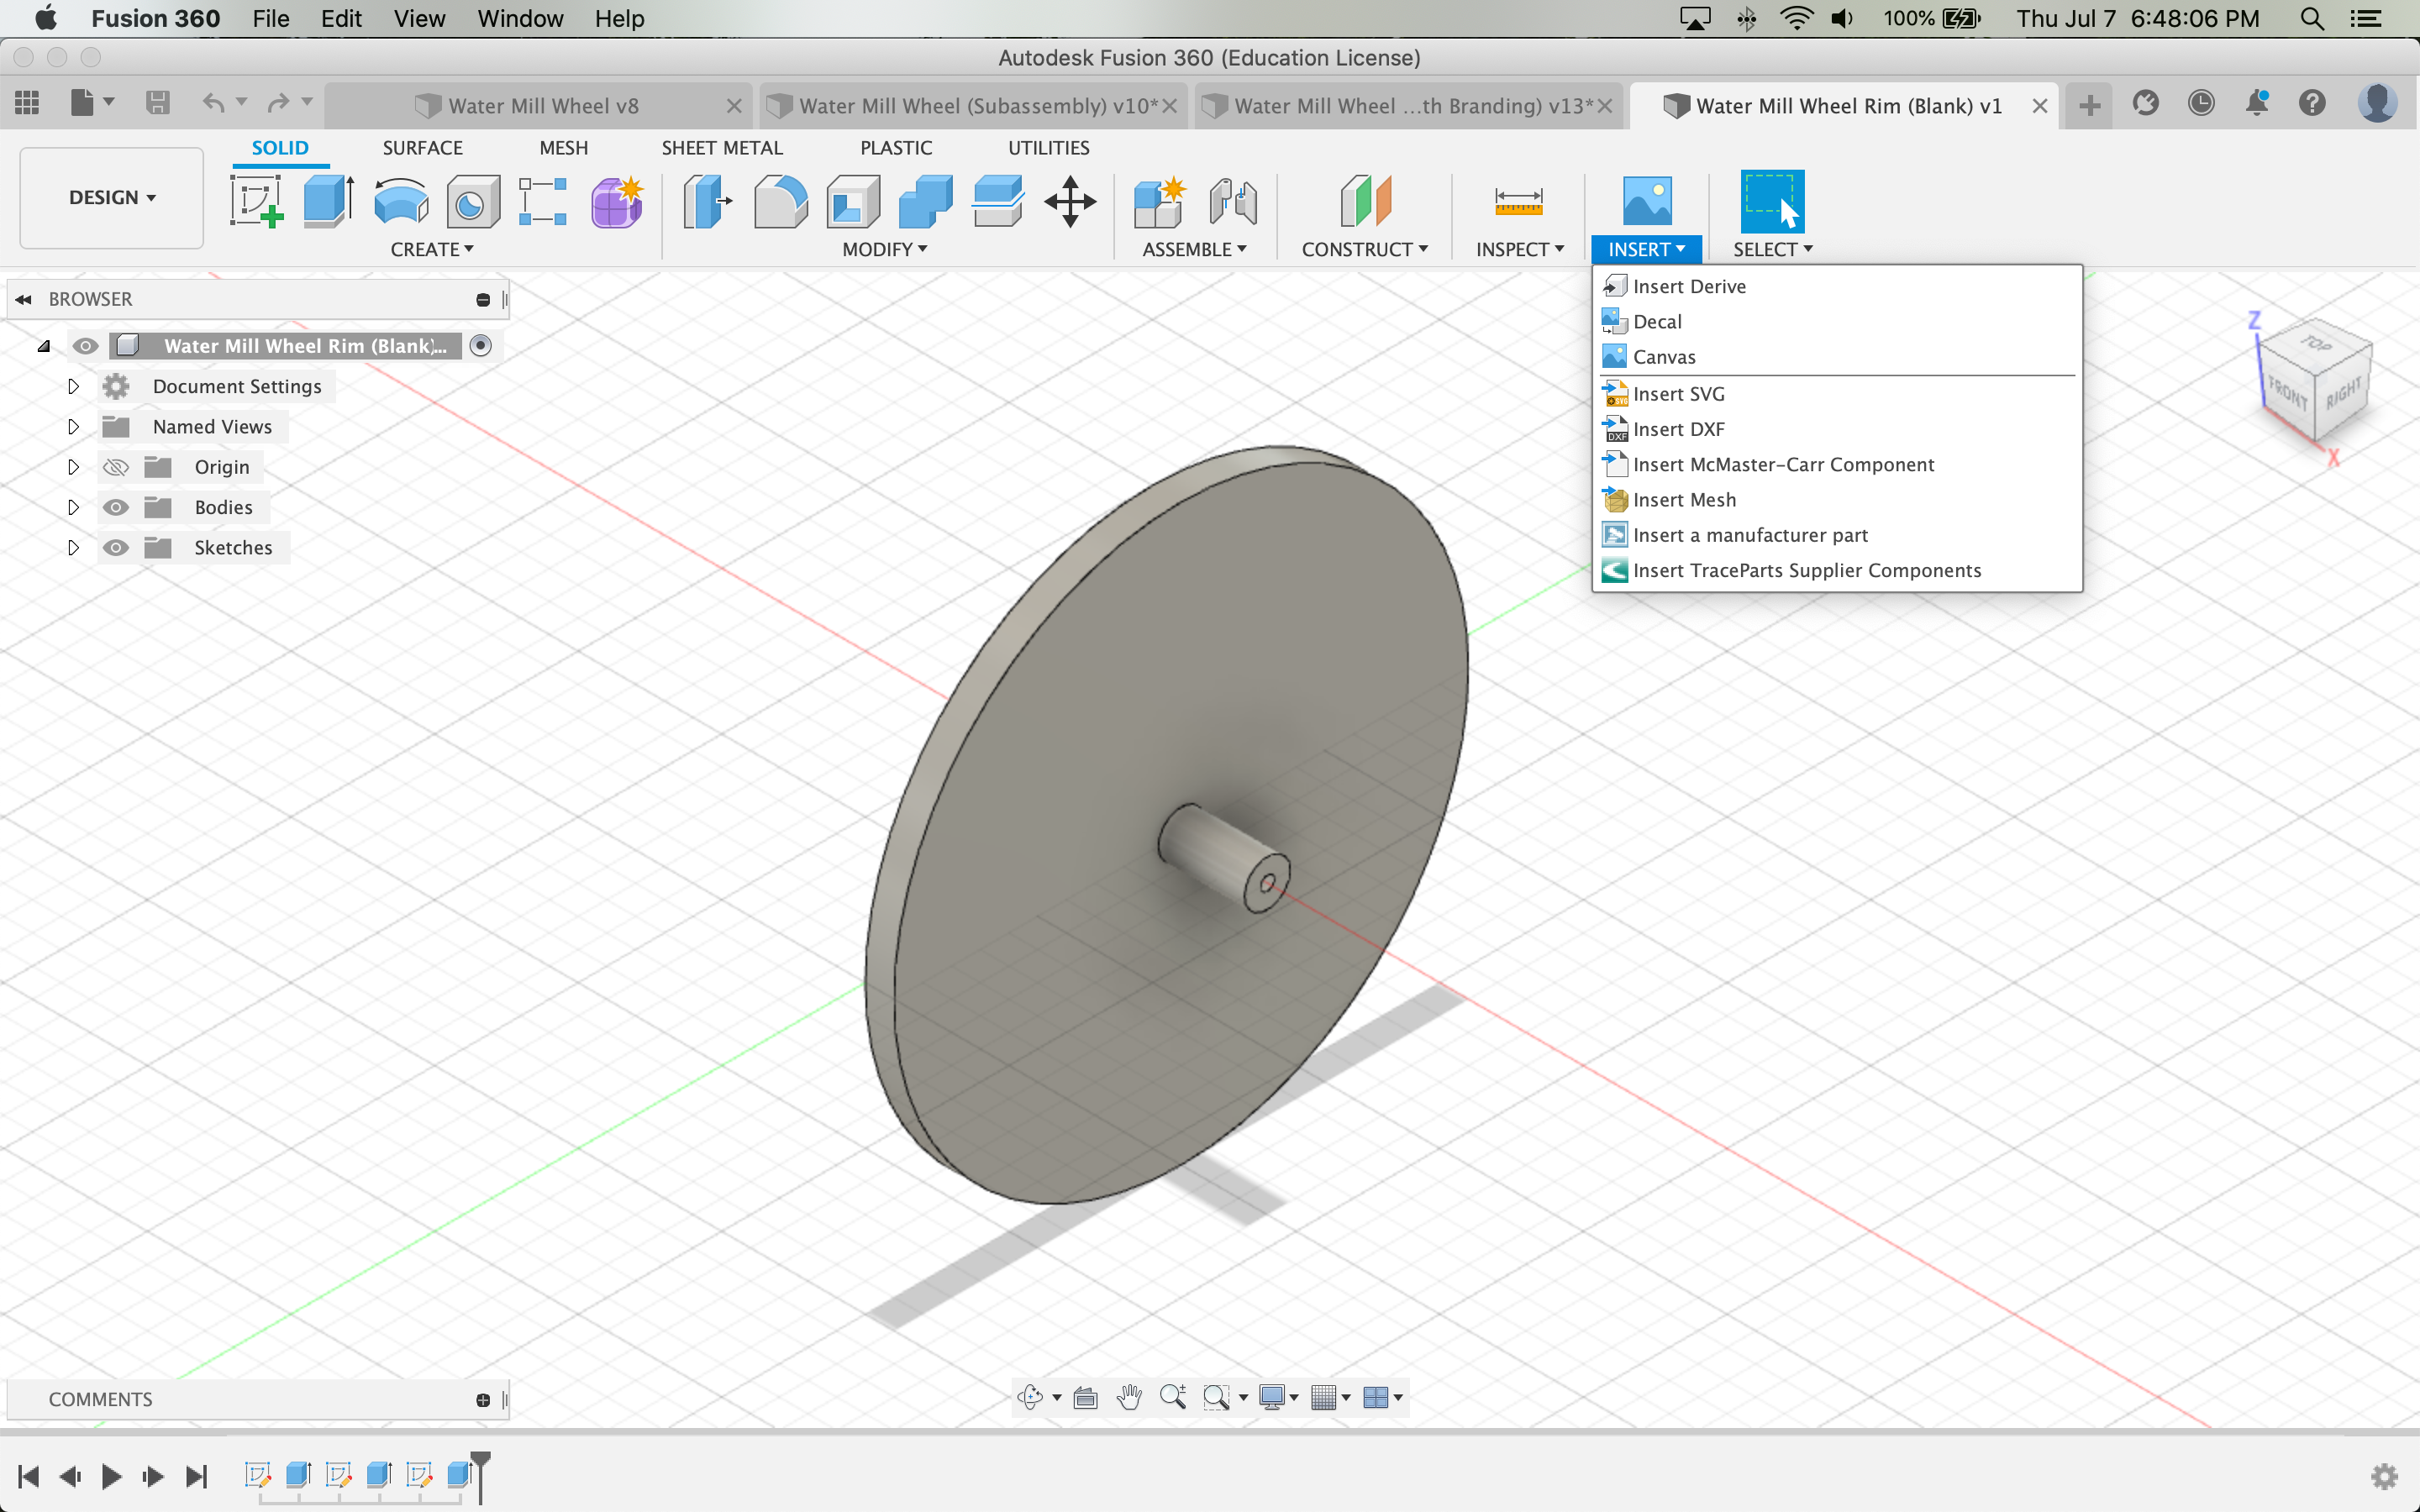This screenshot has height=1512, width=2420.
Task: Click the Undo arrow
Action: click(213, 102)
